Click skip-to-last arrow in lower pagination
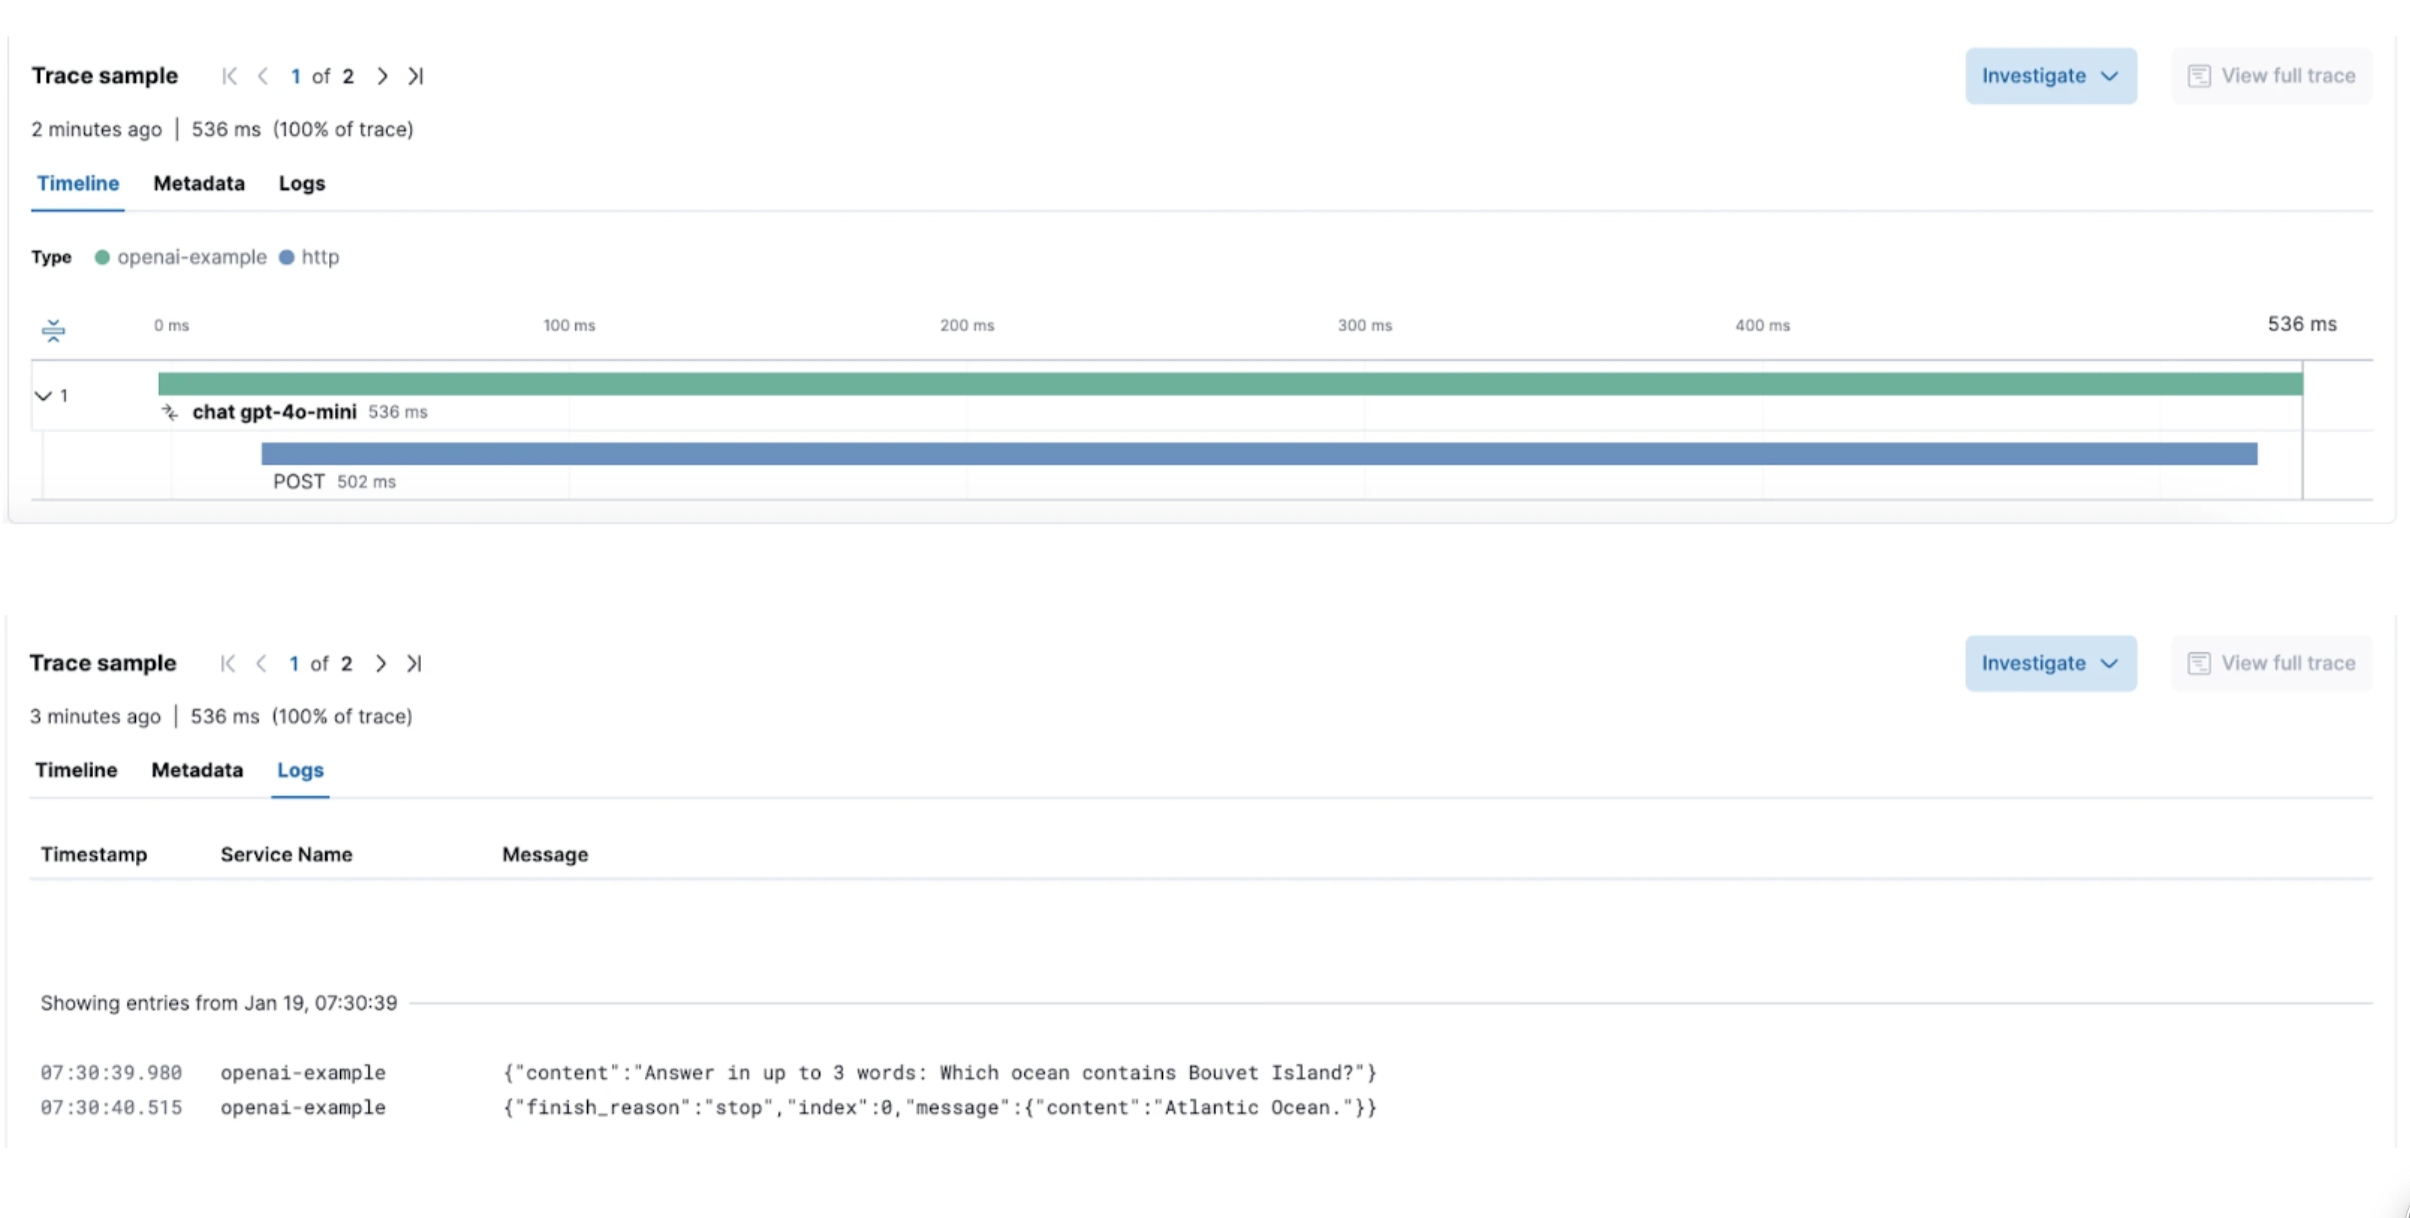Screen dimensions: 2410x1218 [x=414, y=663]
